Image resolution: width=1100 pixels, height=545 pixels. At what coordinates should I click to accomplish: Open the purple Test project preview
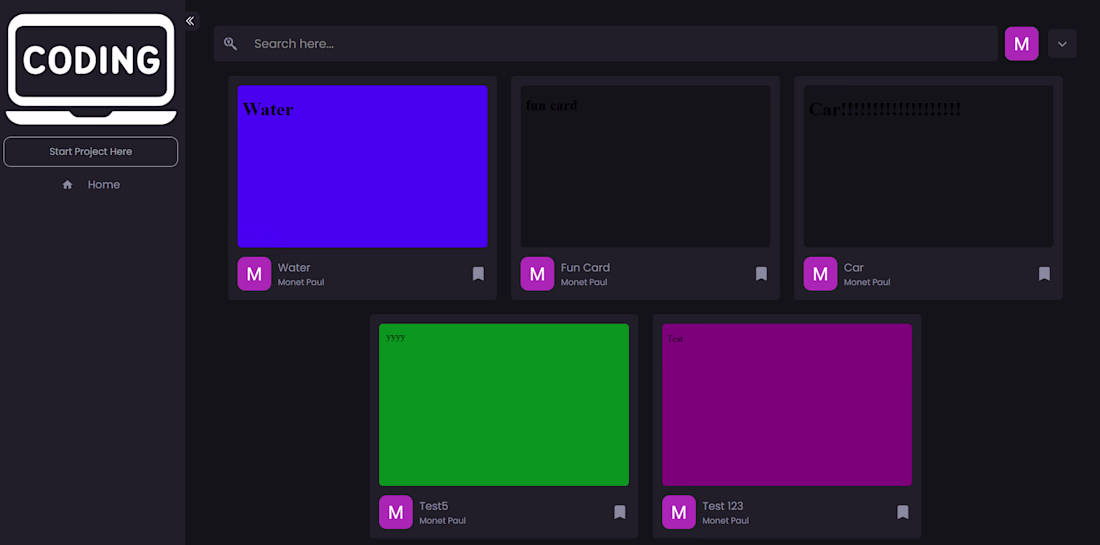tap(787, 405)
